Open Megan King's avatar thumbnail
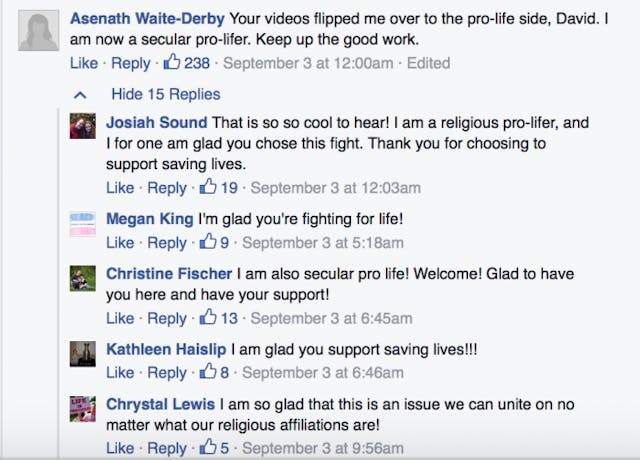The width and height of the screenshot is (640, 460). [x=82, y=222]
